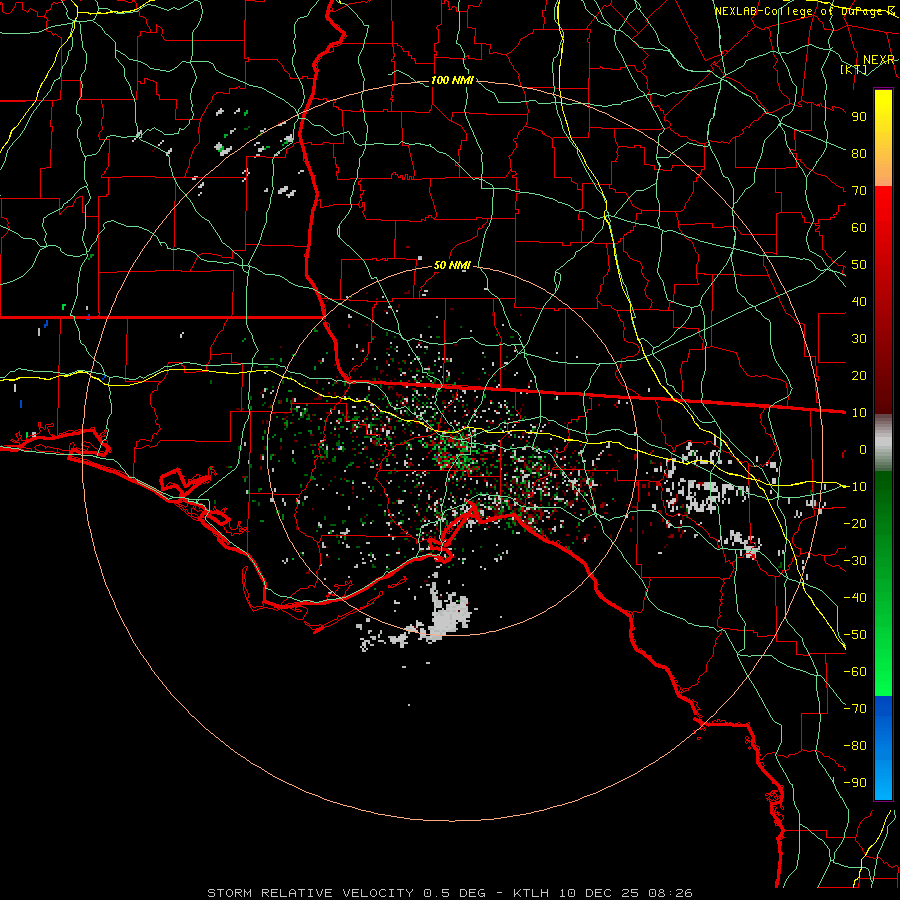Click the -90 value on the velocity scale
900x900 pixels.
point(855,782)
